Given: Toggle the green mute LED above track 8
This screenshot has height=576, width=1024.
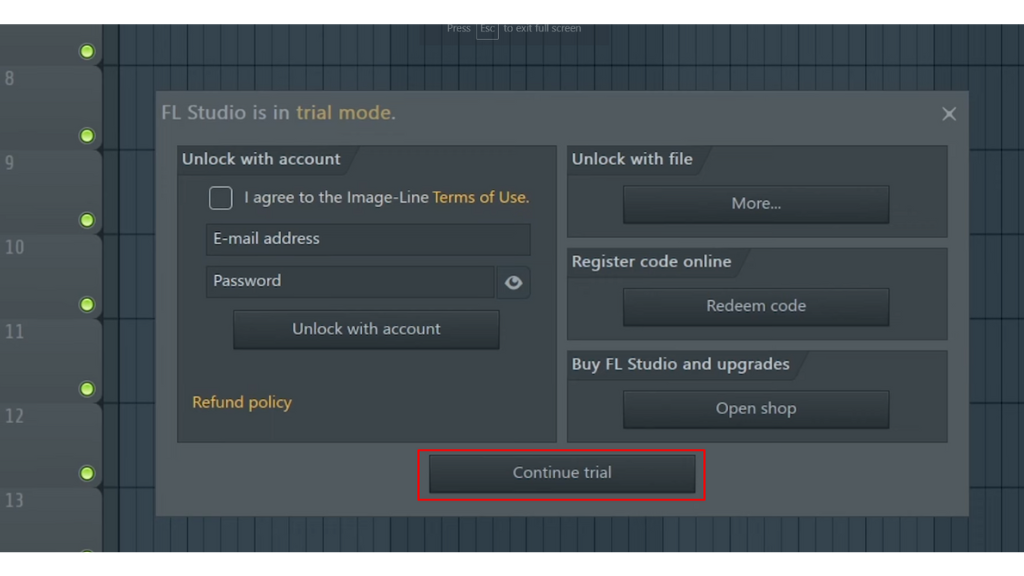Looking at the screenshot, I should [87, 52].
